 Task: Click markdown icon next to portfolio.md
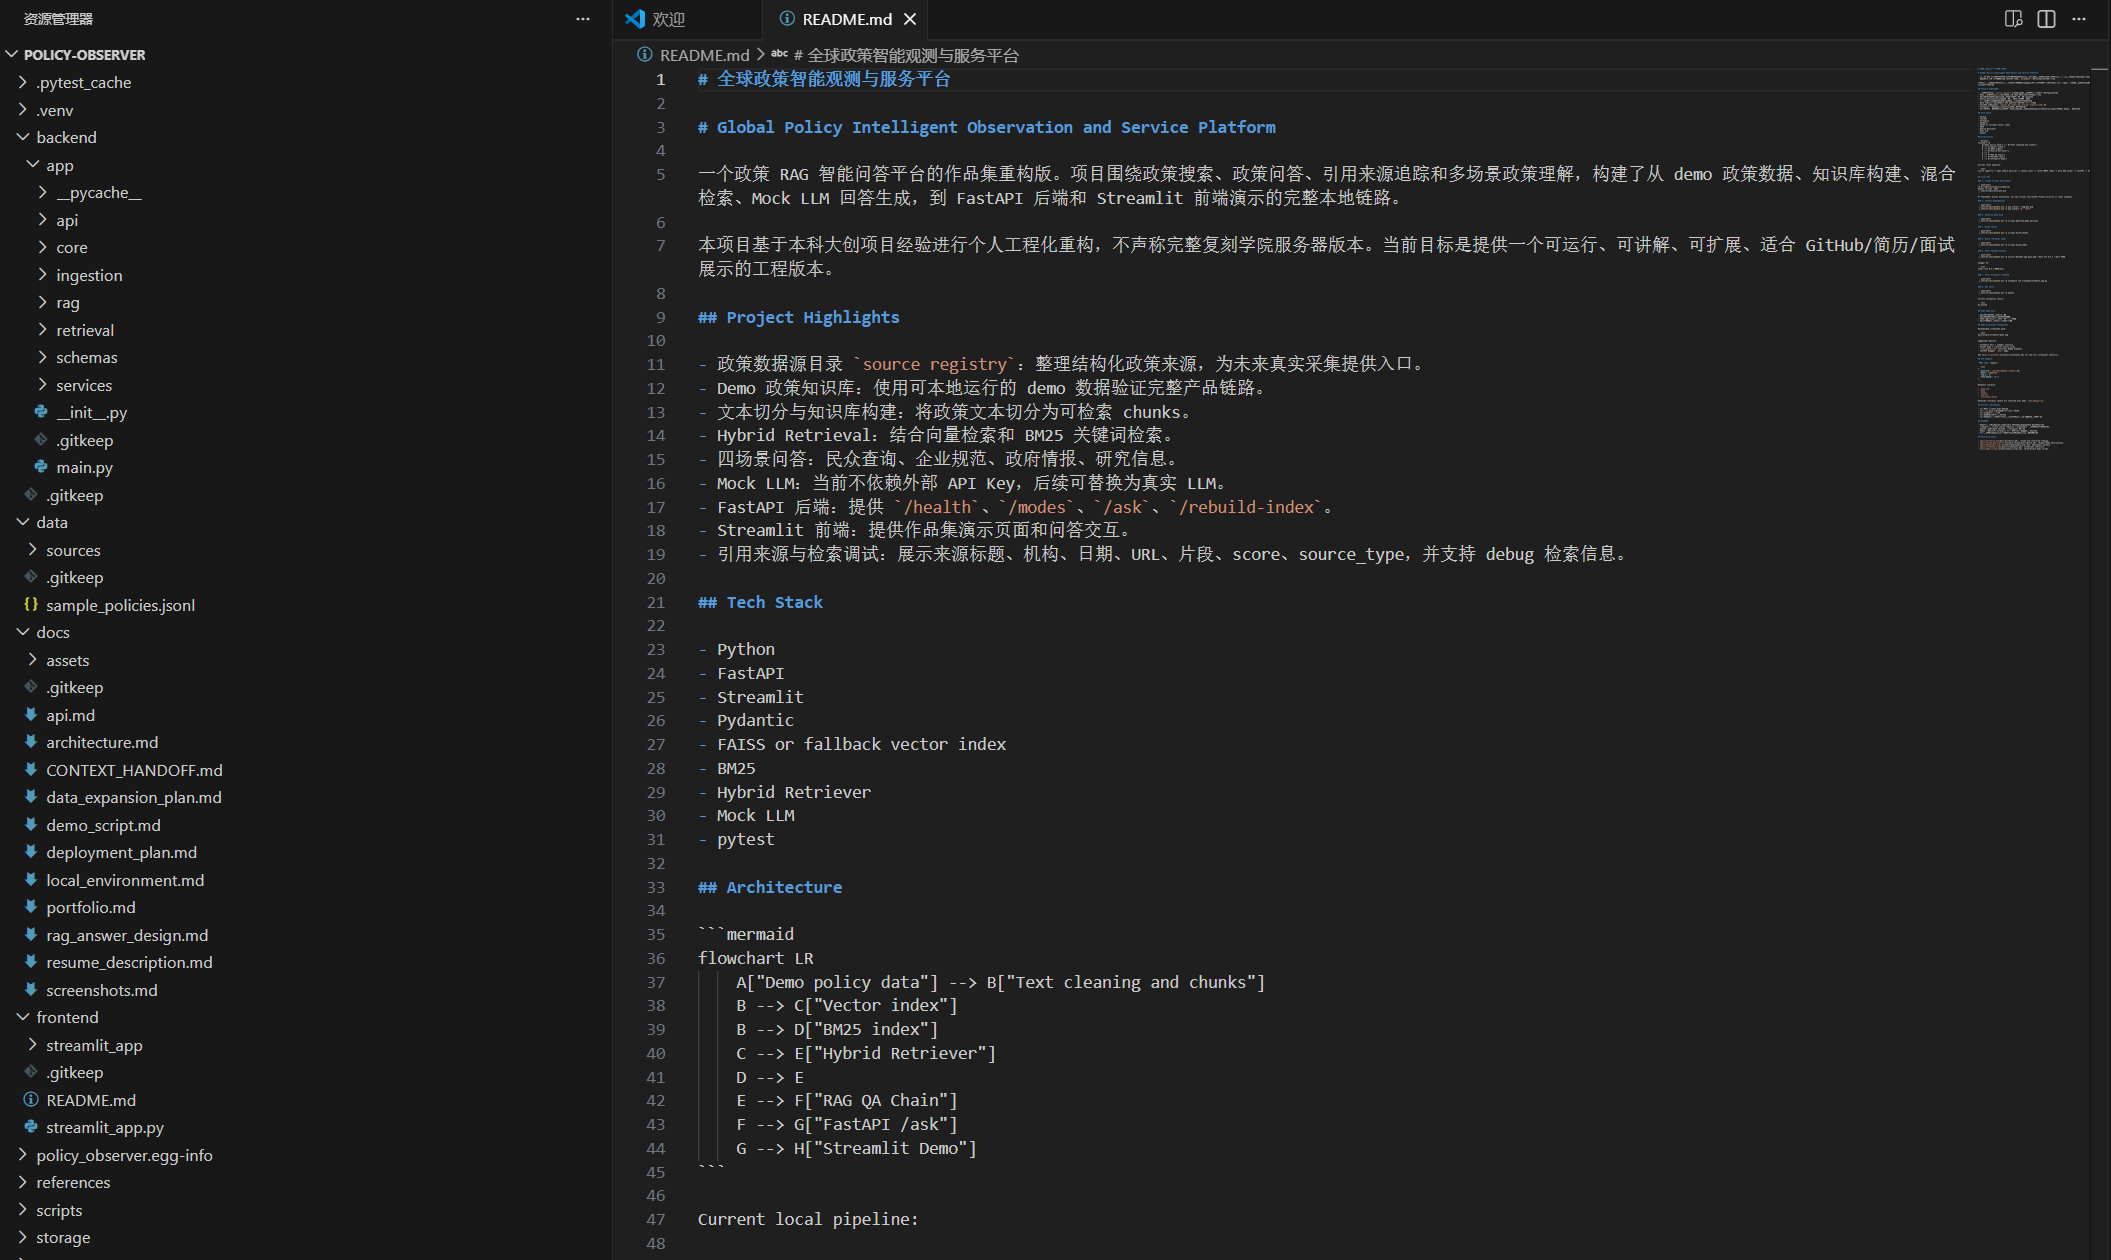(x=31, y=906)
